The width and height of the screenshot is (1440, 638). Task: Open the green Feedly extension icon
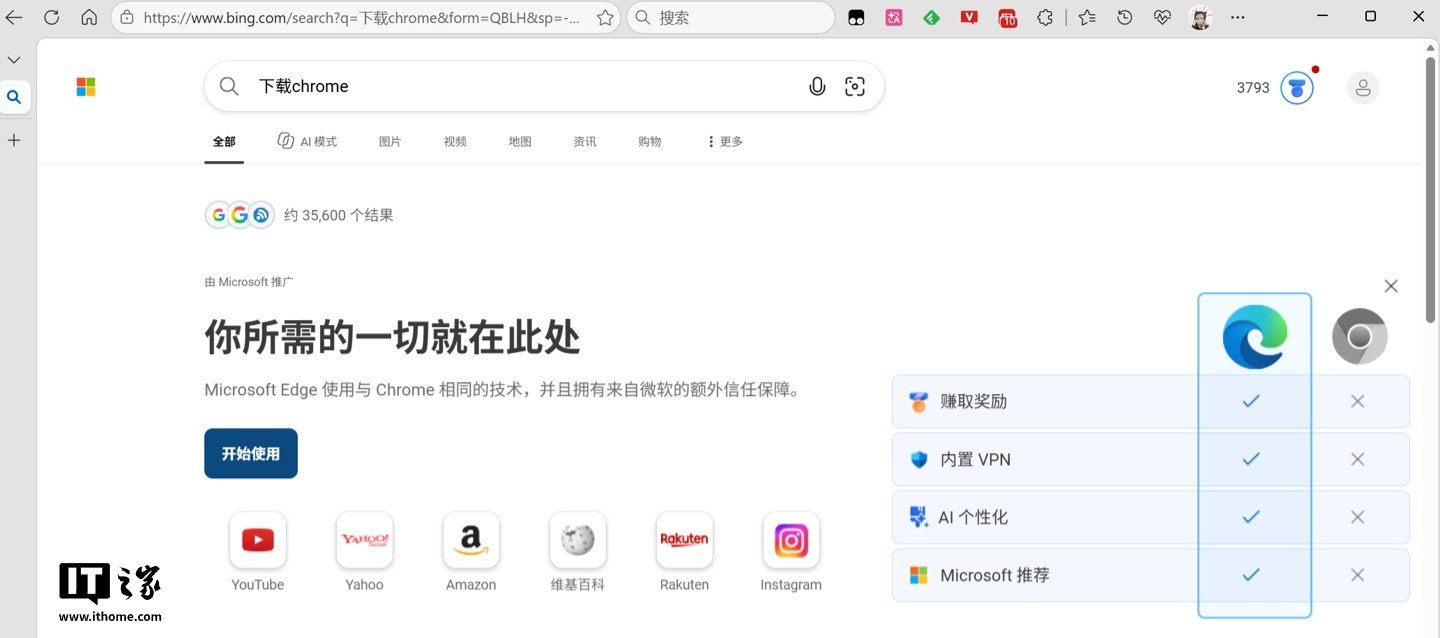[931, 17]
